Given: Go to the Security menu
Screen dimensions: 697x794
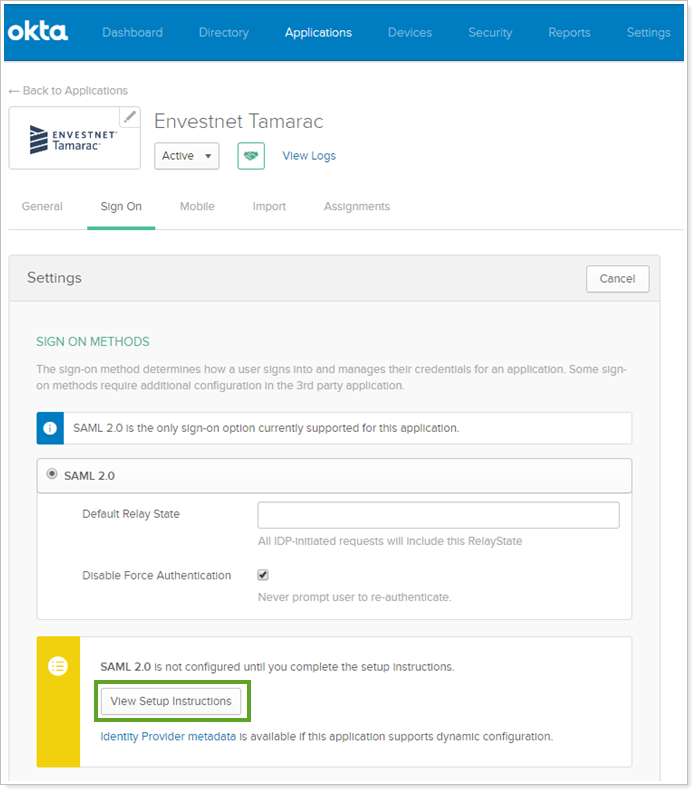Looking at the screenshot, I should coord(490,32).
